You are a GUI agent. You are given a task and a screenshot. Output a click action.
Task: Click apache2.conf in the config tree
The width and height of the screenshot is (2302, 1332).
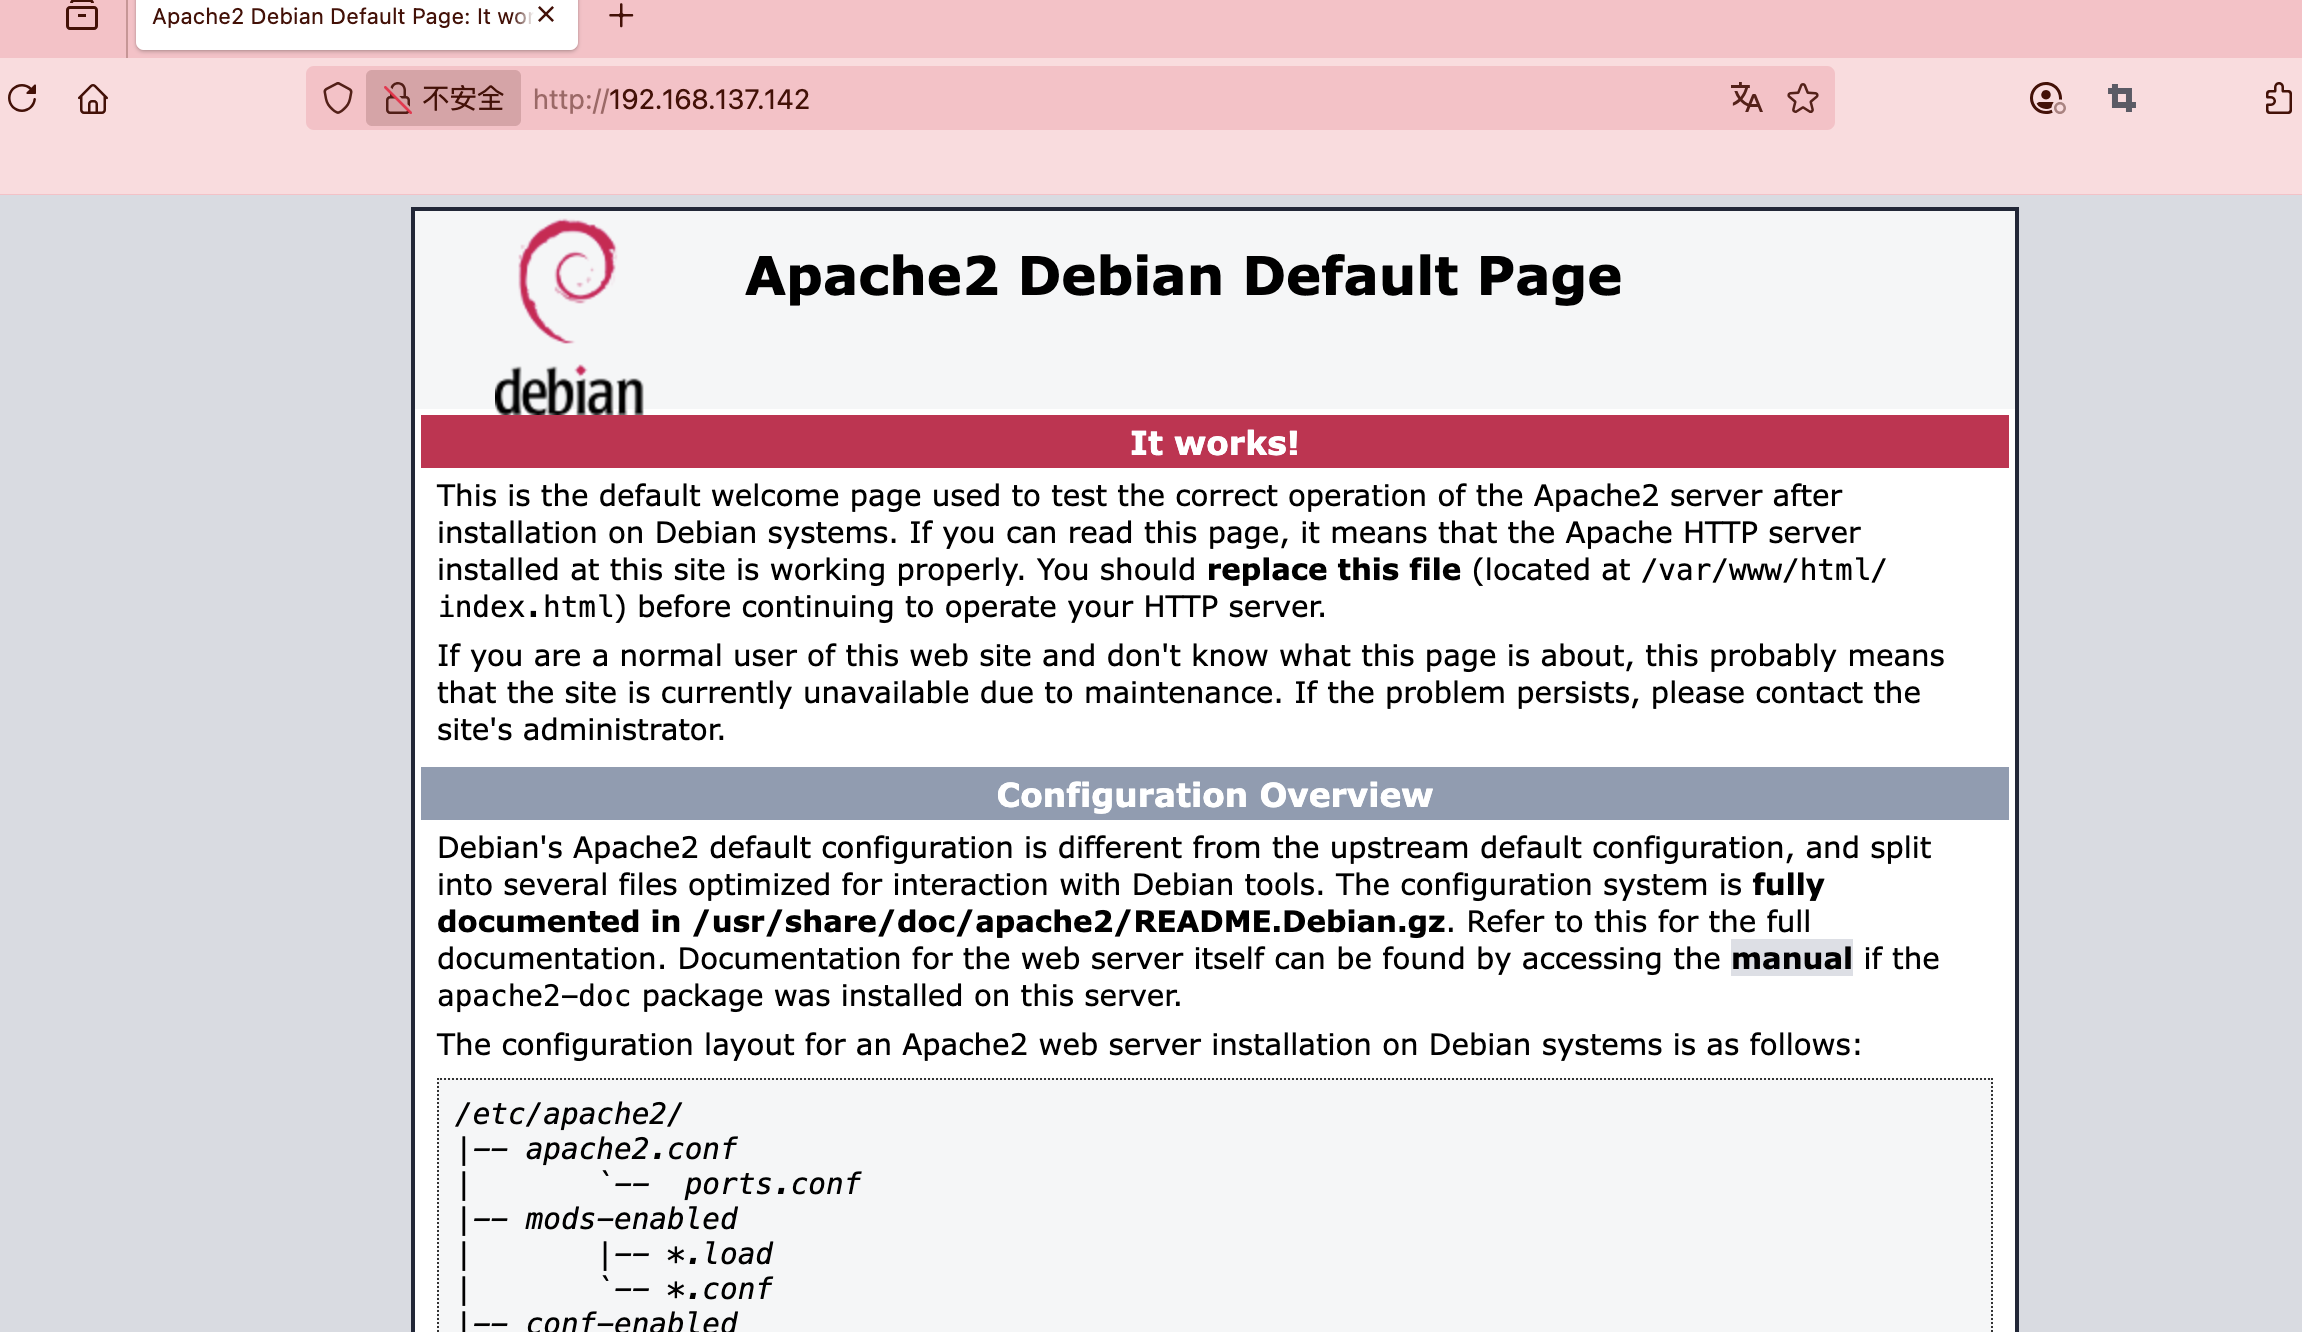(x=630, y=1149)
